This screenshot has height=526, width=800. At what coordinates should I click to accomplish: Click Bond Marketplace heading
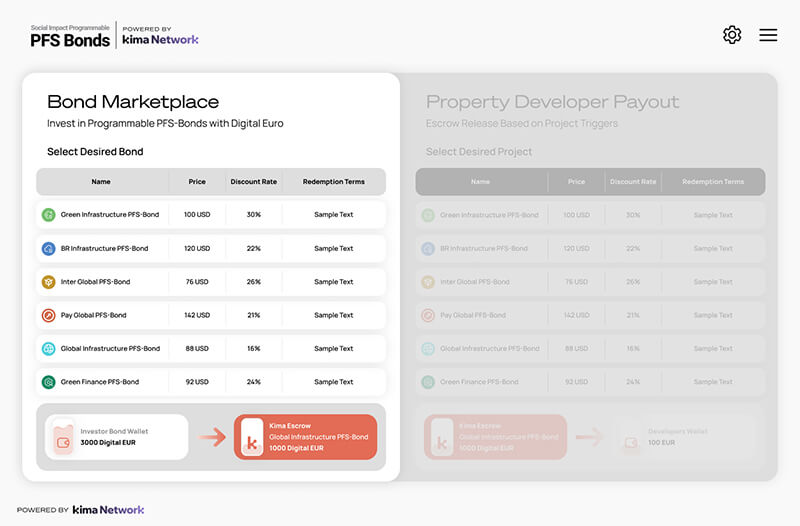[133, 102]
